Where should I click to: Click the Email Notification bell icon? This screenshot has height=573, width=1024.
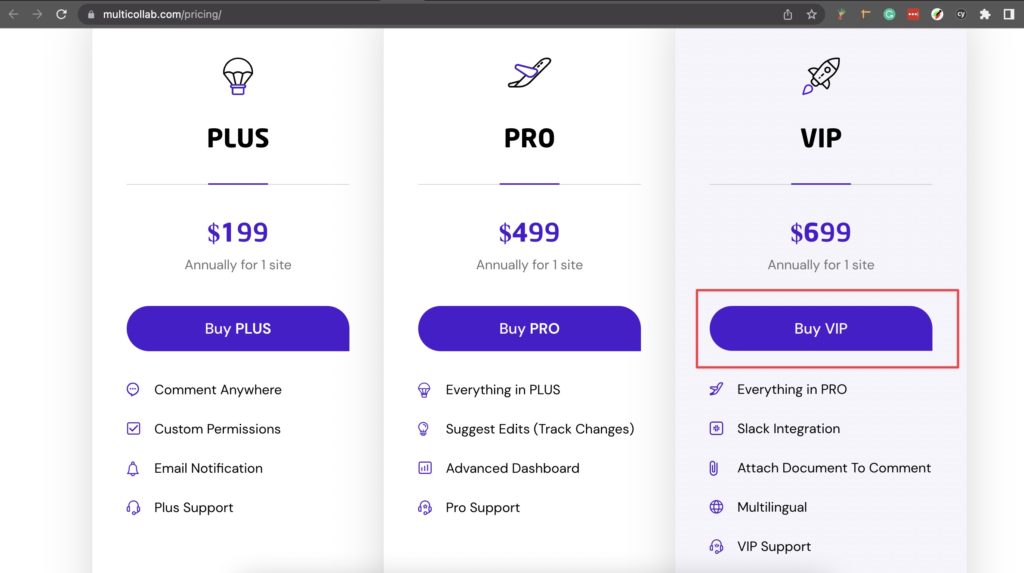coord(133,468)
